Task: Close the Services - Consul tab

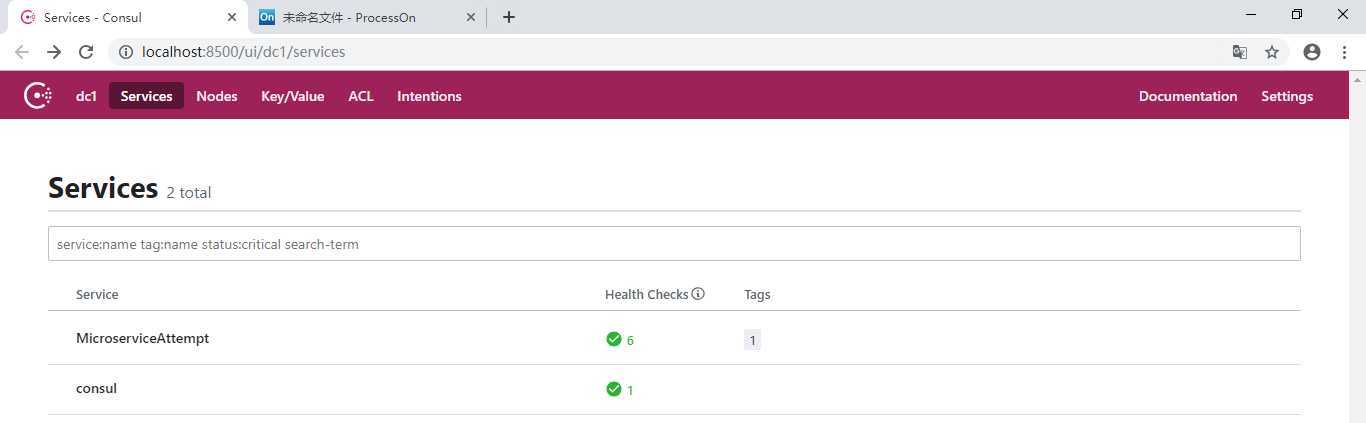Action: pos(232,17)
